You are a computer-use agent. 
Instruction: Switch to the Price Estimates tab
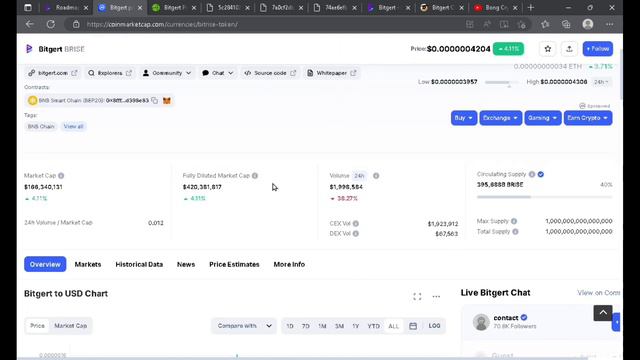(234, 264)
